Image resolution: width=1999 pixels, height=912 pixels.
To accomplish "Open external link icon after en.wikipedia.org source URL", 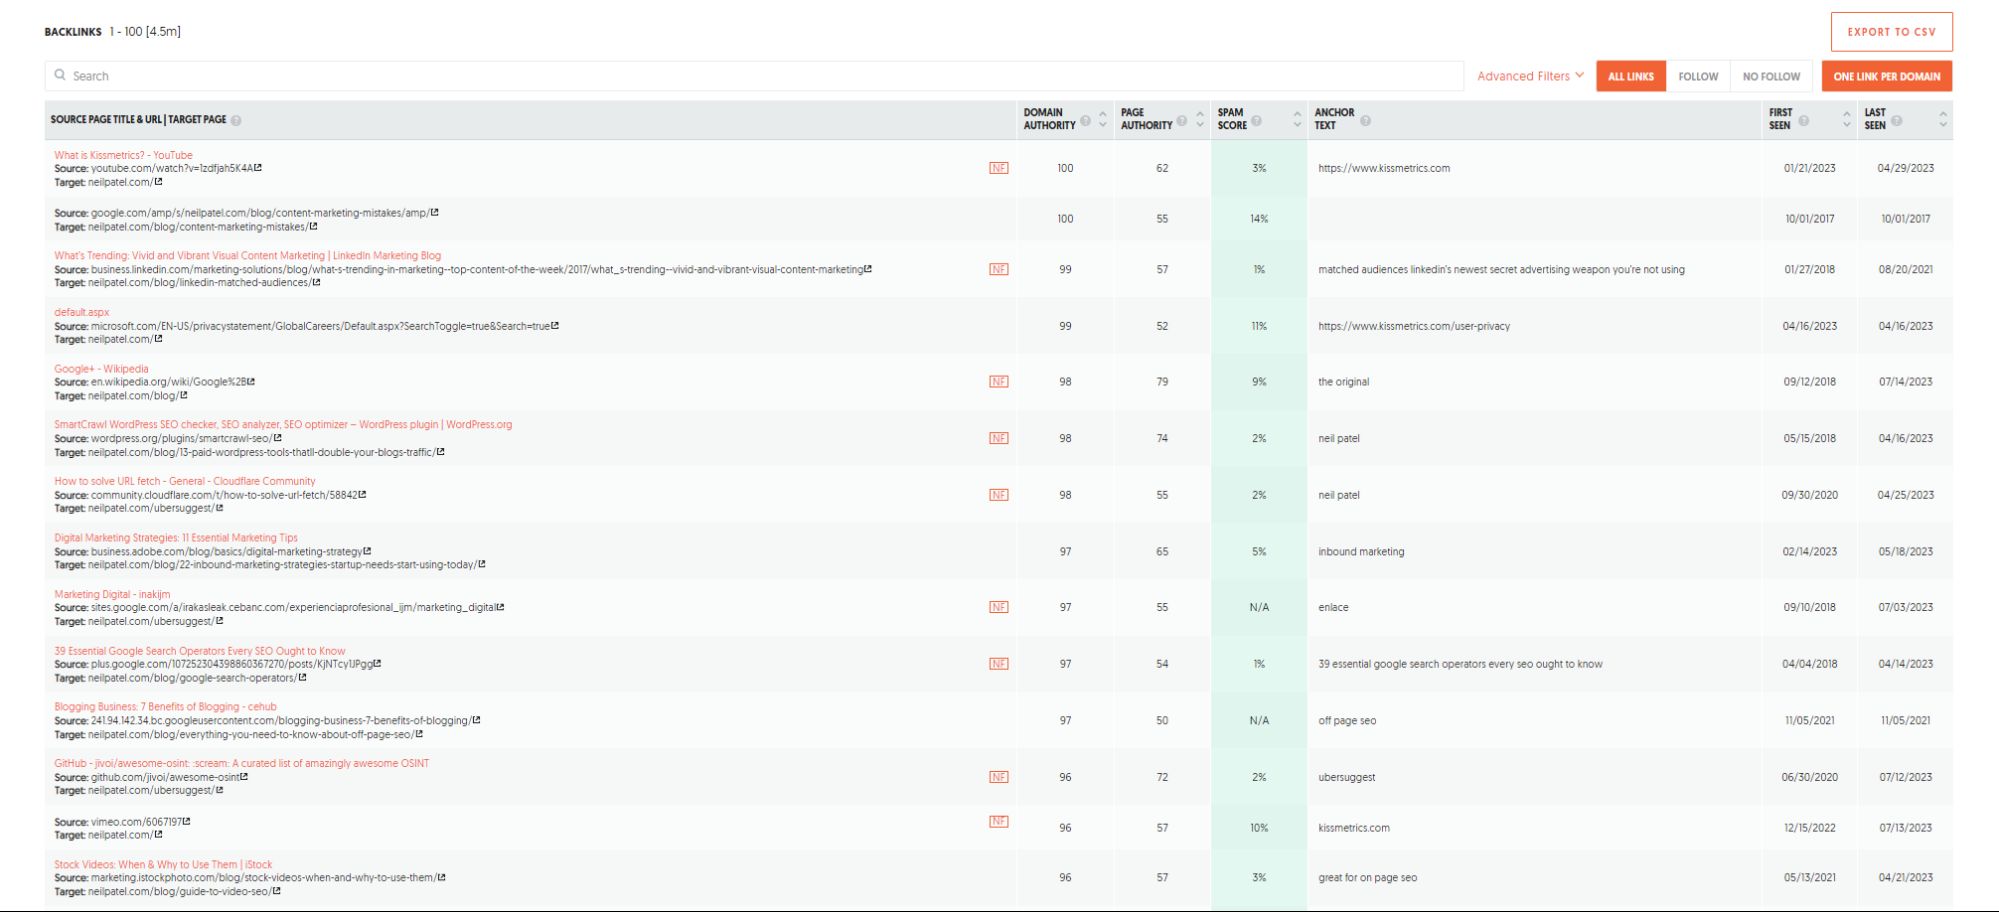I will pyautogui.click(x=251, y=381).
